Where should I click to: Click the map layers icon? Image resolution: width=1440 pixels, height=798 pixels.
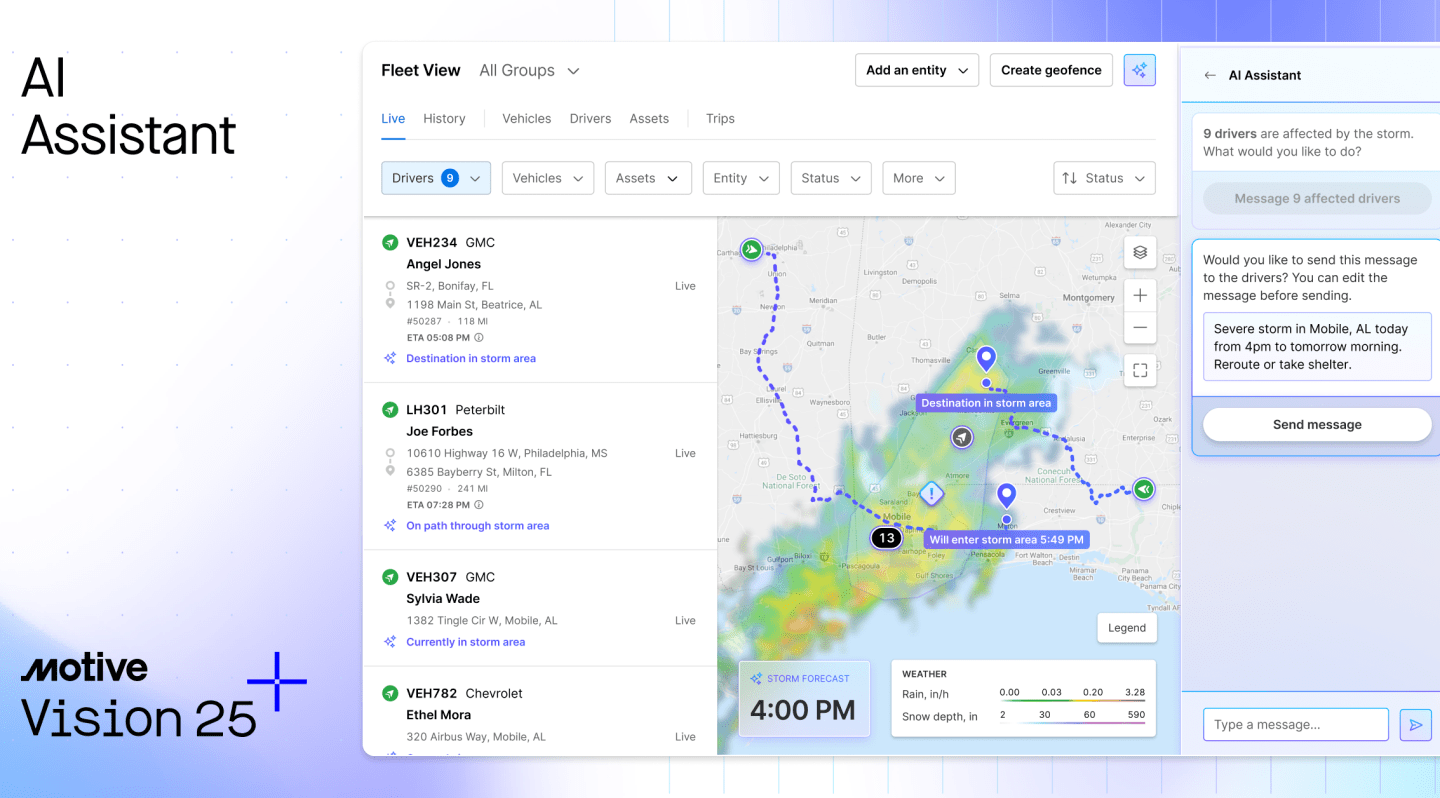coord(1139,253)
